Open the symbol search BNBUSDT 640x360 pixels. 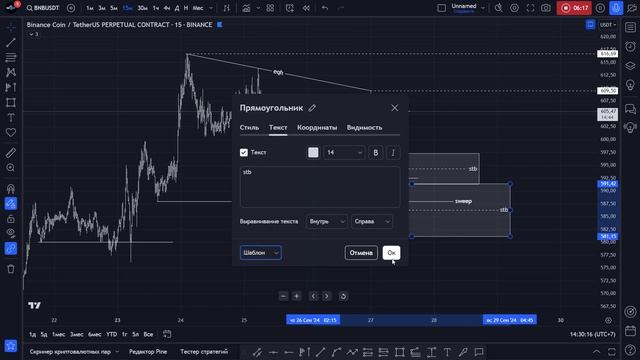43,8
